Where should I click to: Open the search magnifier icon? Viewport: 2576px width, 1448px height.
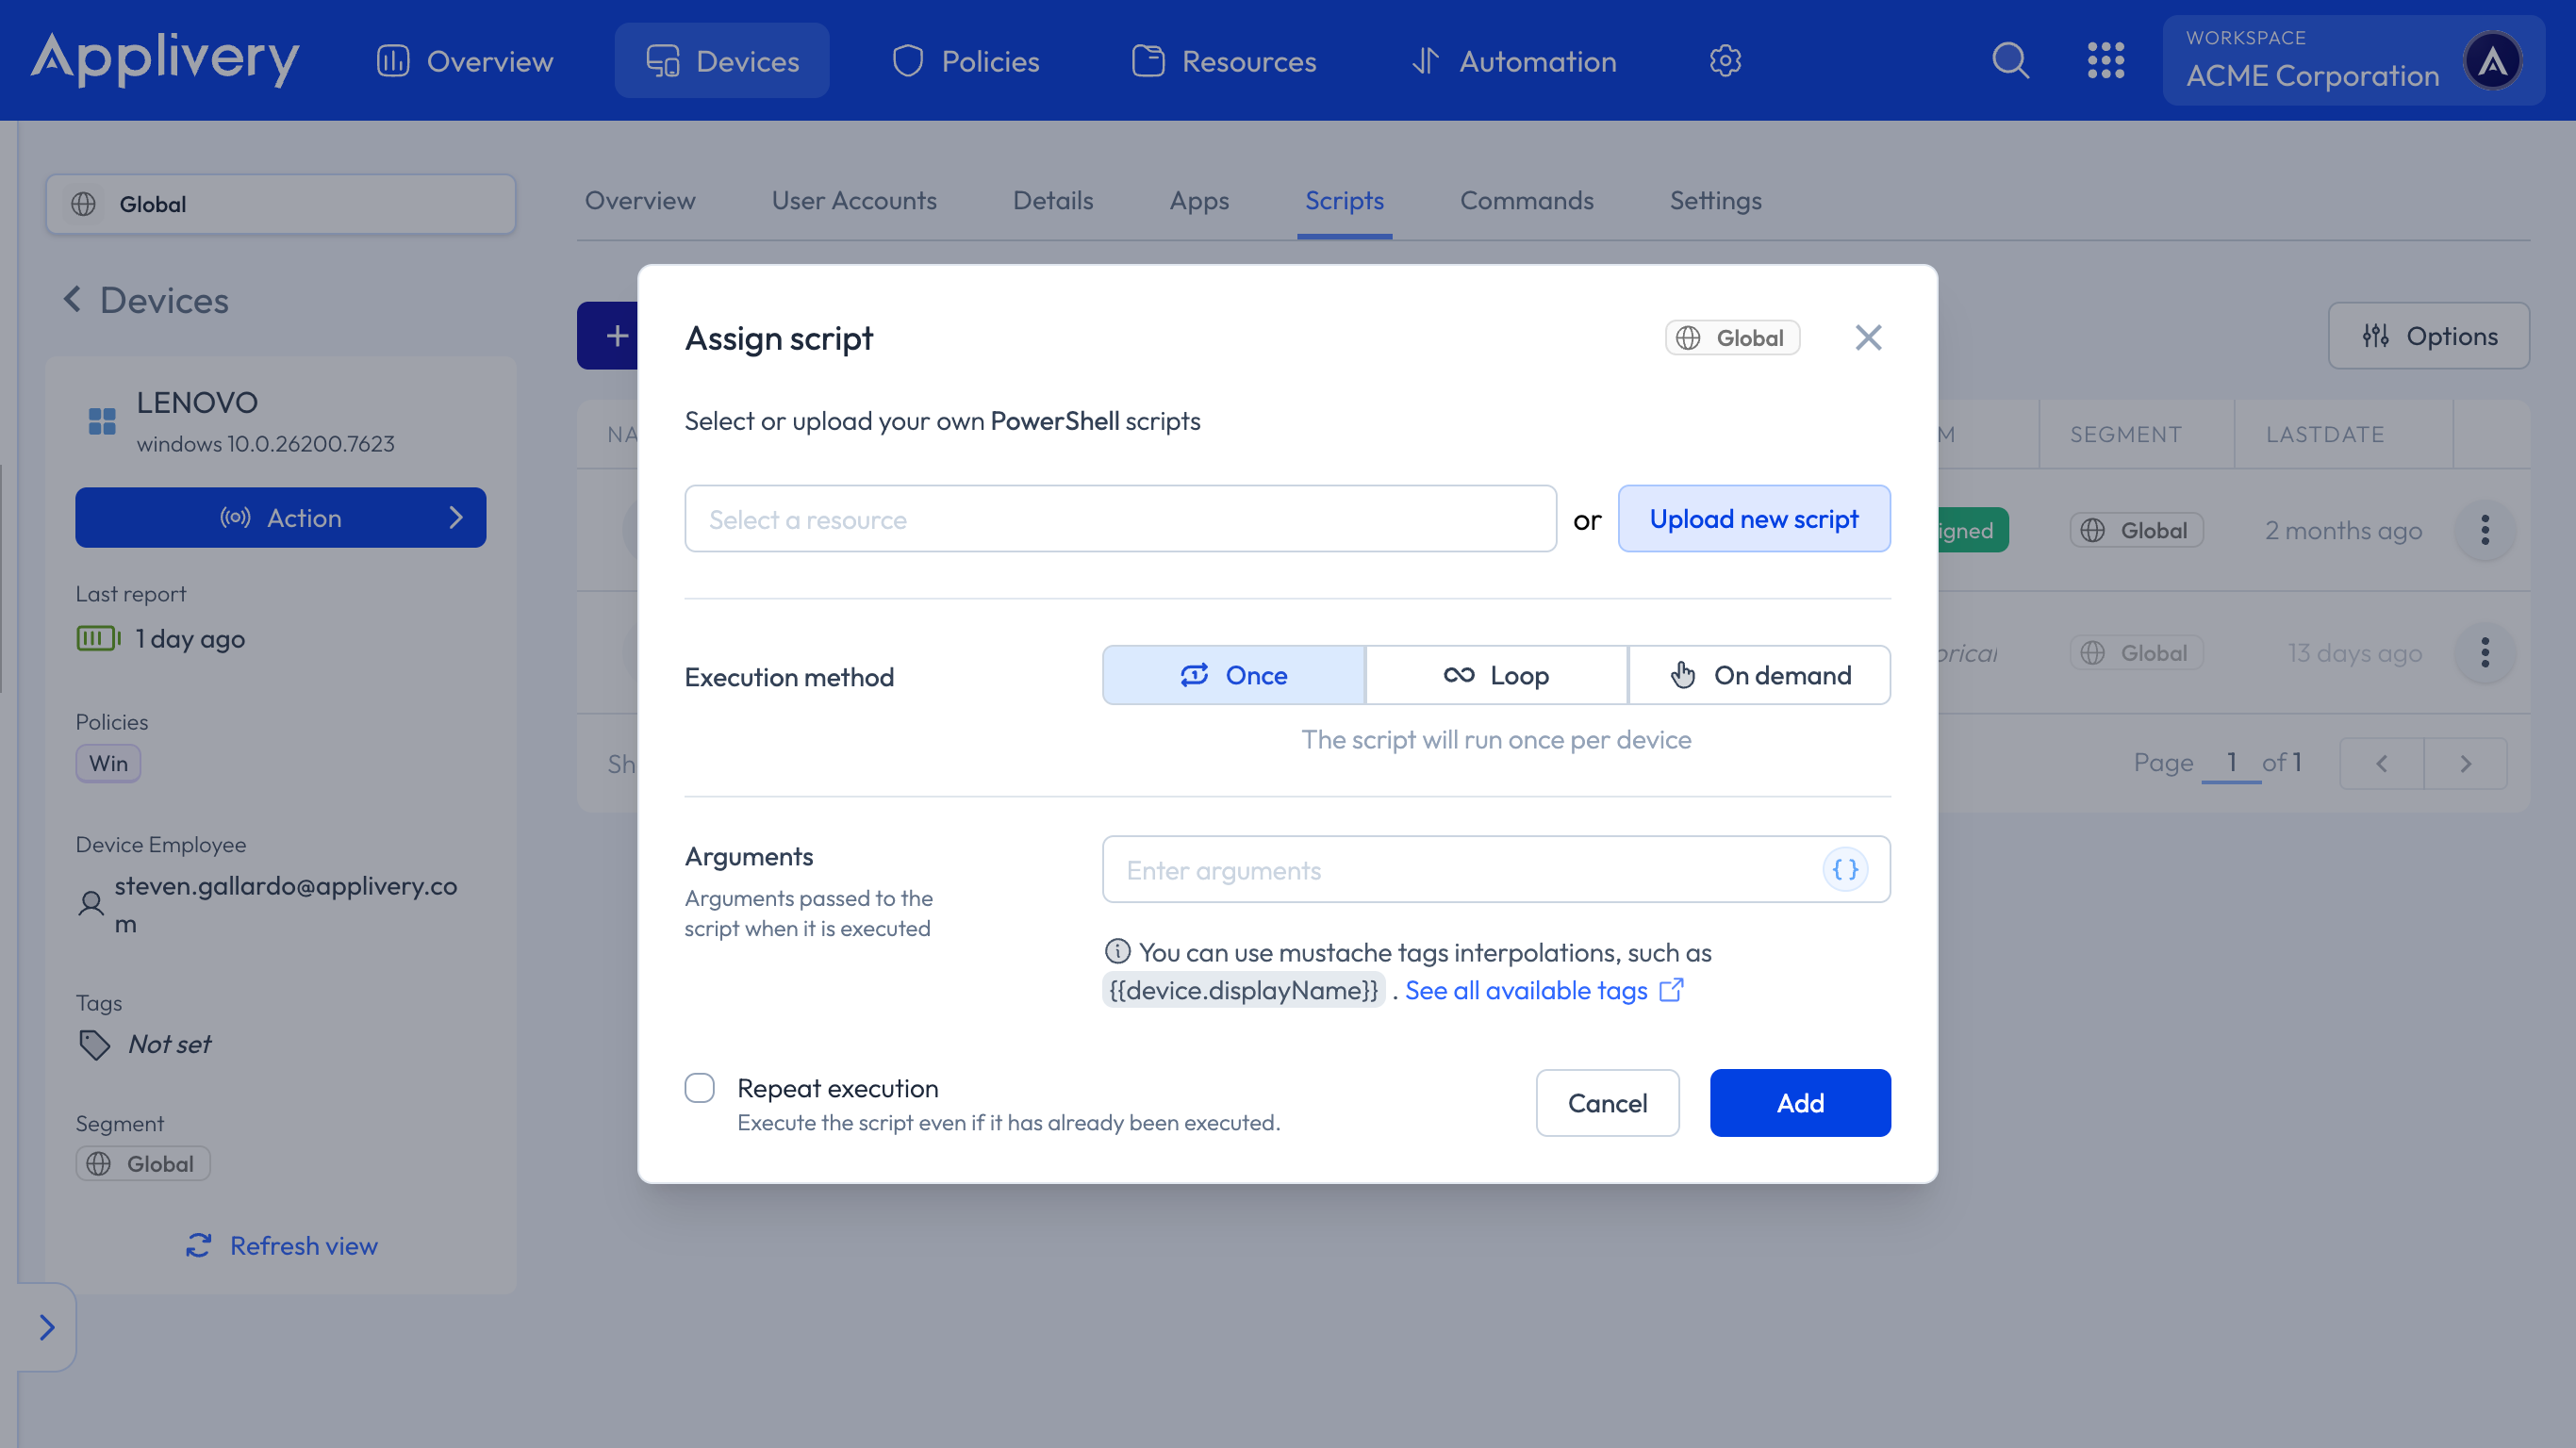pos(2010,60)
